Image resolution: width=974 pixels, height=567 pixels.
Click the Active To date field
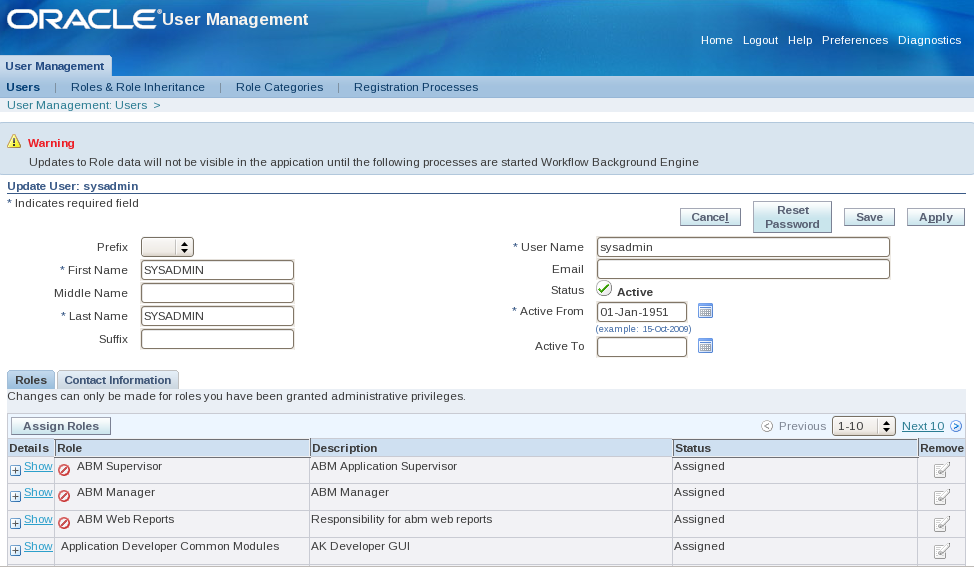pos(642,347)
